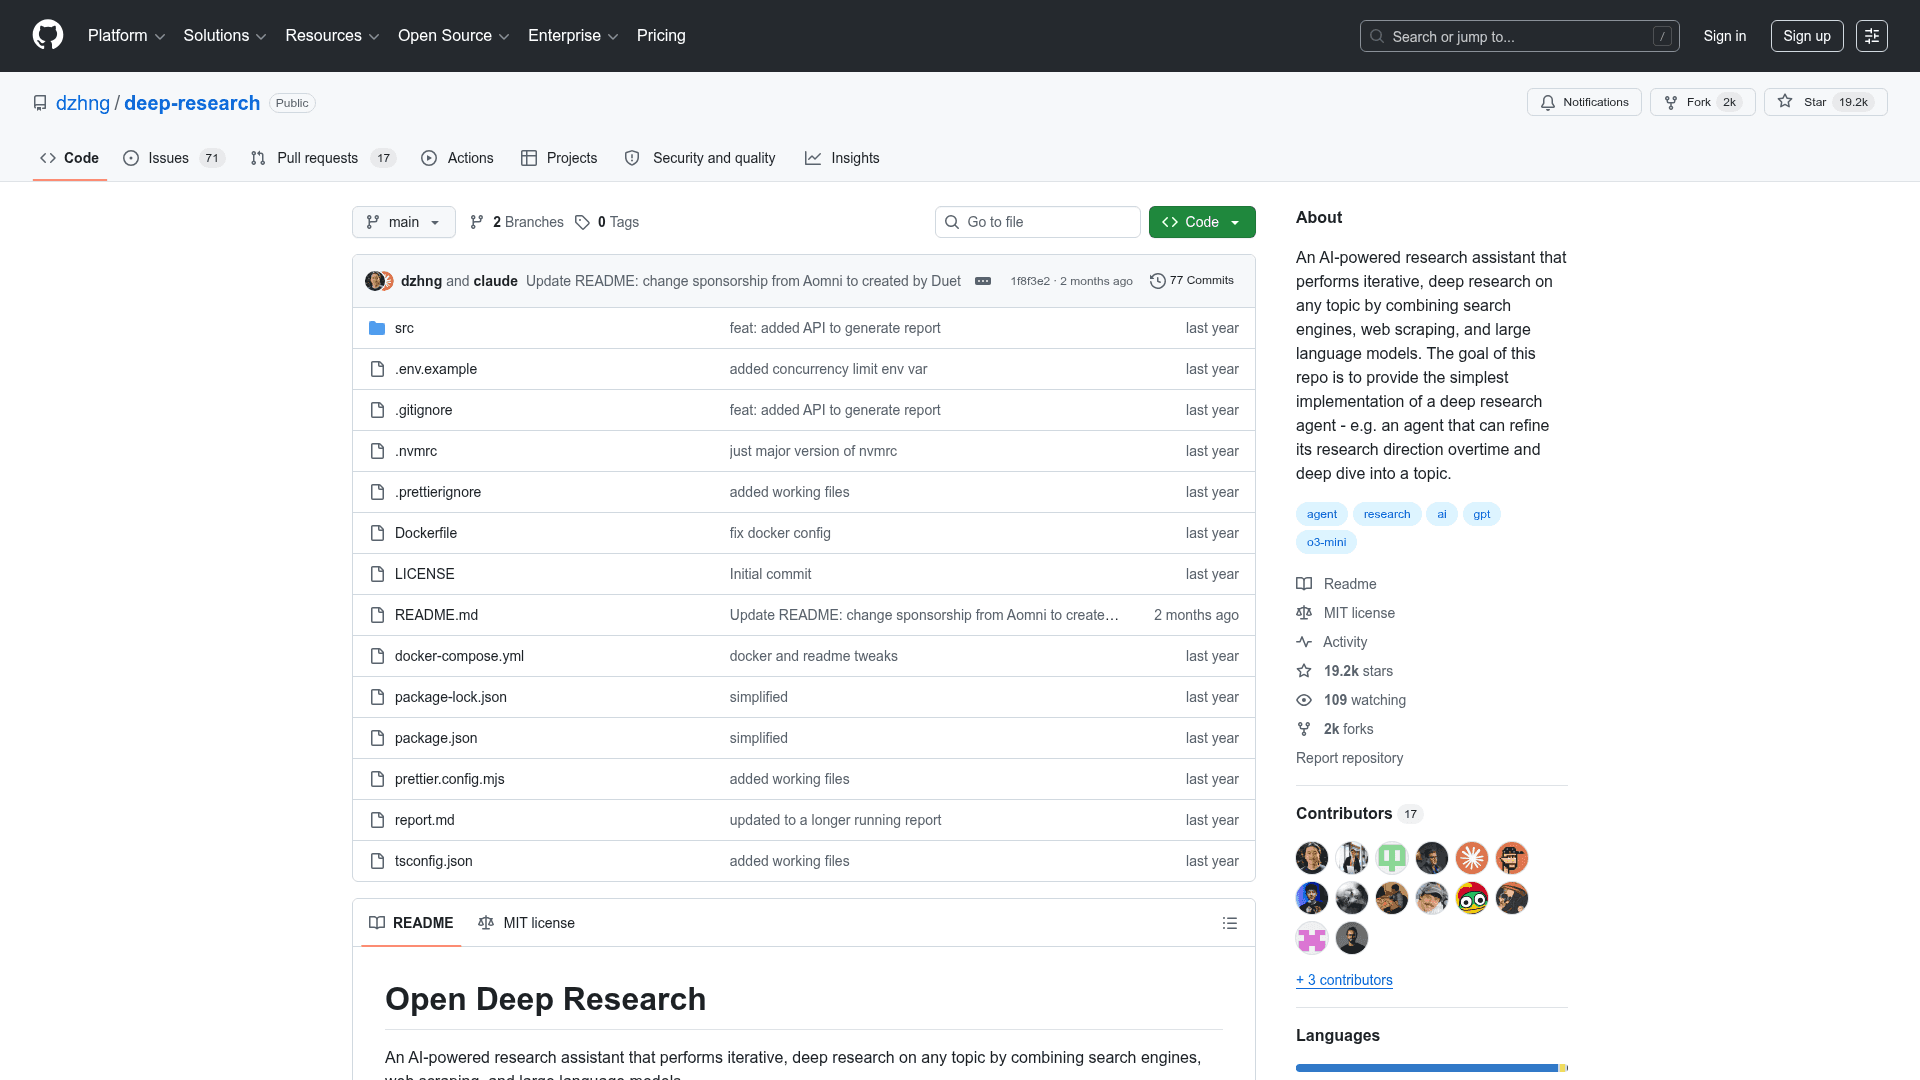Open the dzhng owner profile link
Image resolution: width=1920 pixels, height=1080 pixels.
click(83, 103)
